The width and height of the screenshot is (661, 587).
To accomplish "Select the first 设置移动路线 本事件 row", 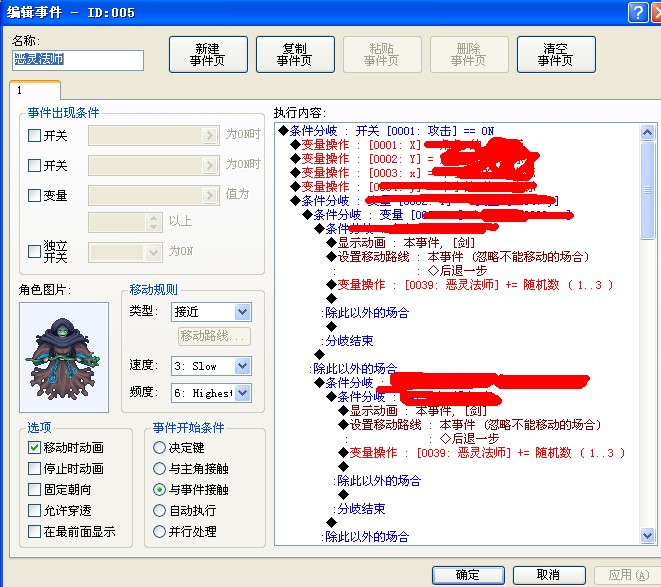I will pyautogui.click(x=457, y=257).
